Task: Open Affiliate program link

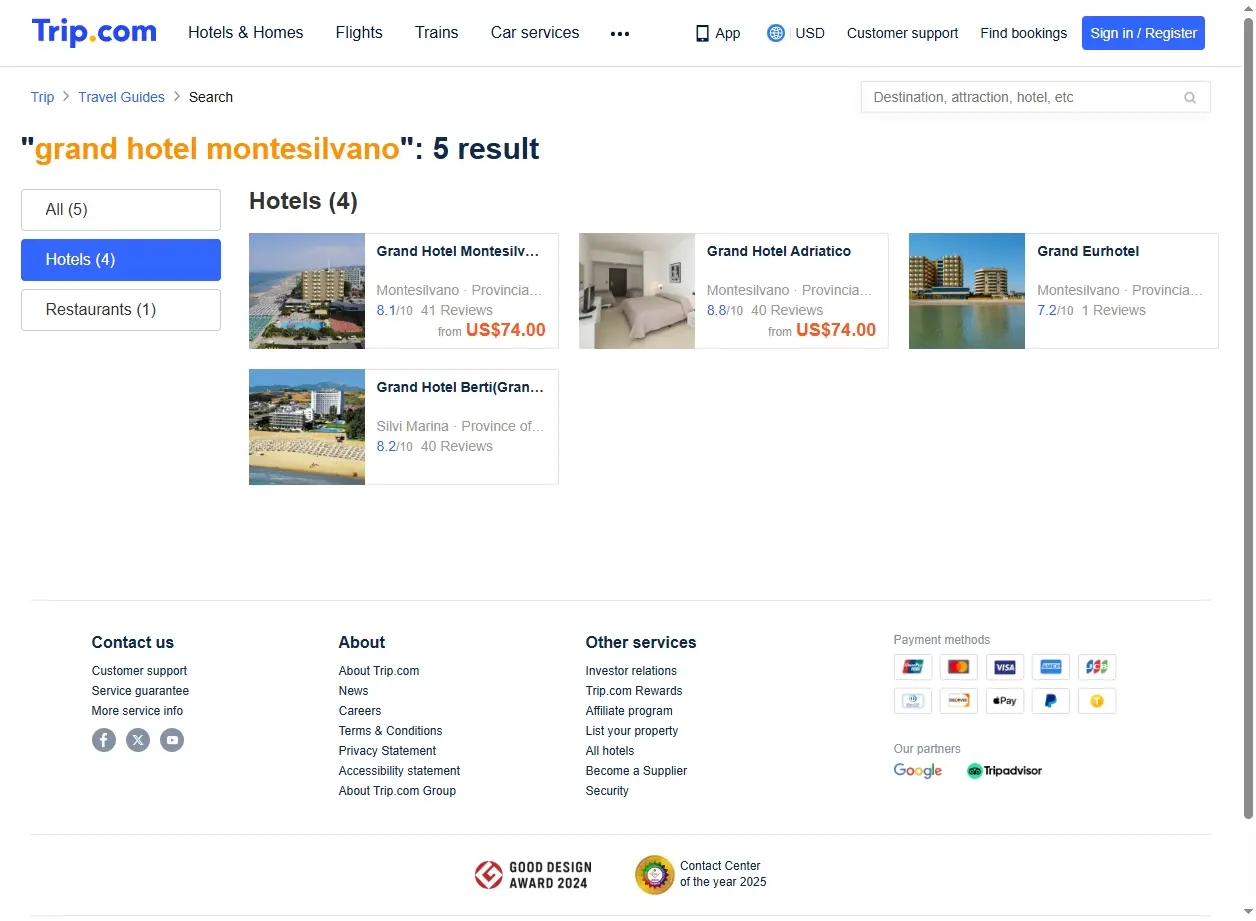Action: (x=629, y=711)
